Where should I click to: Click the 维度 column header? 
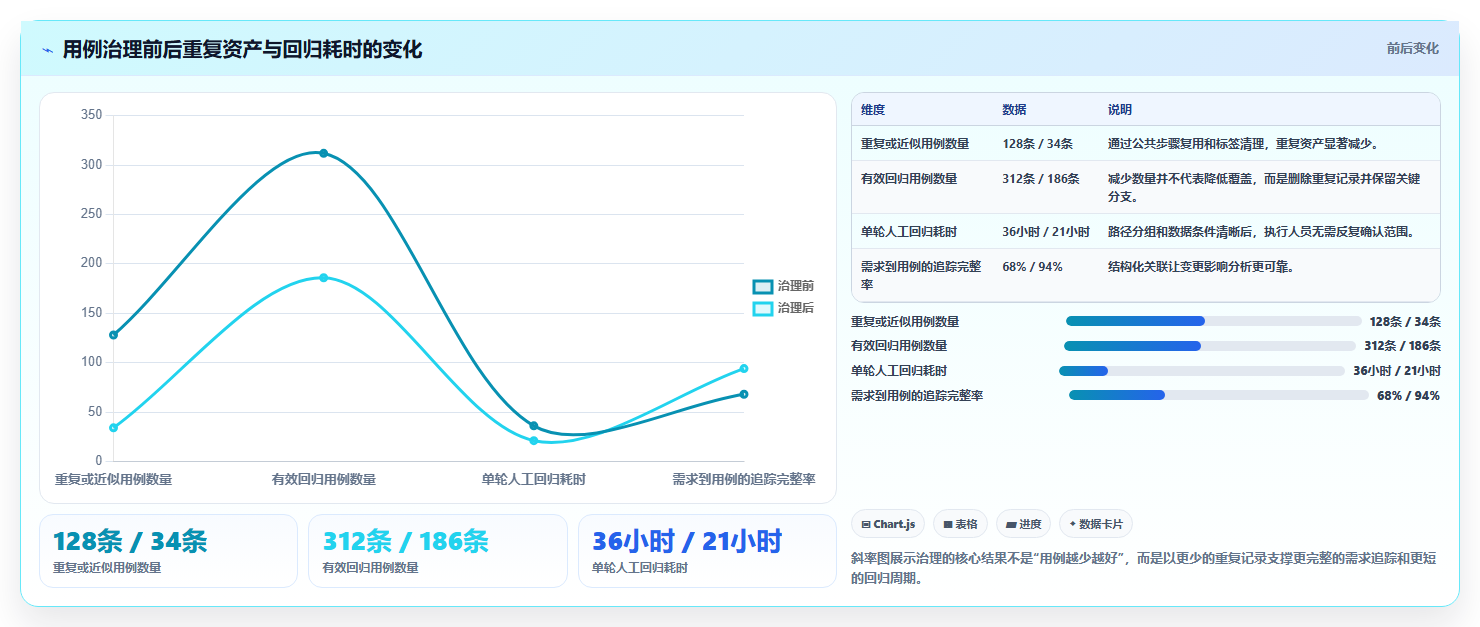(873, 110)
